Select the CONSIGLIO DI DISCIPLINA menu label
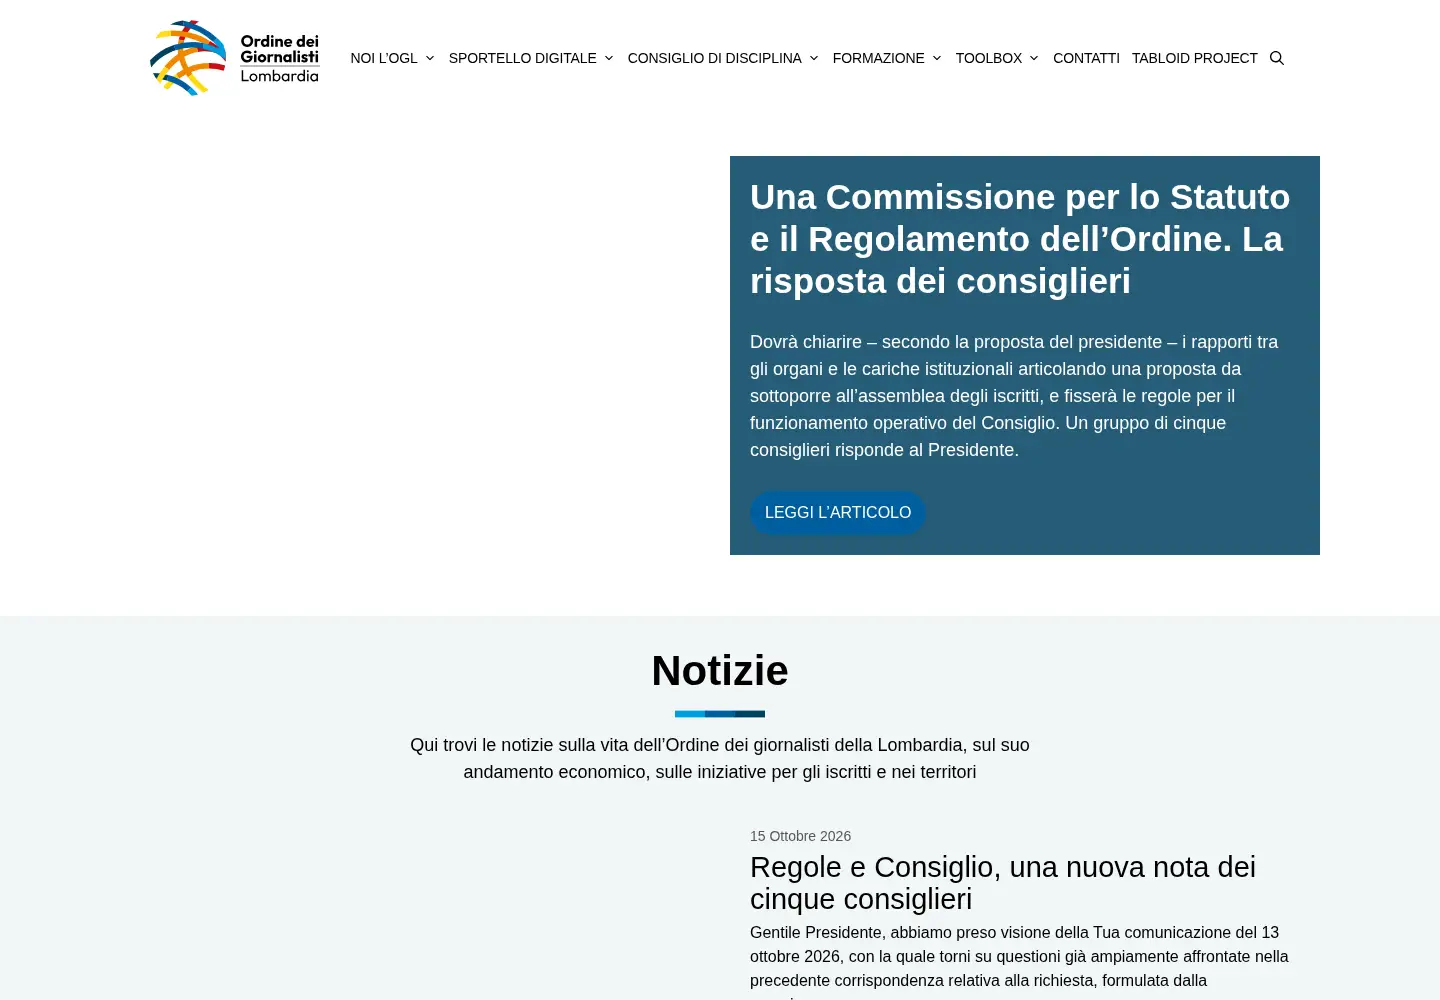 tap(714, 58)
